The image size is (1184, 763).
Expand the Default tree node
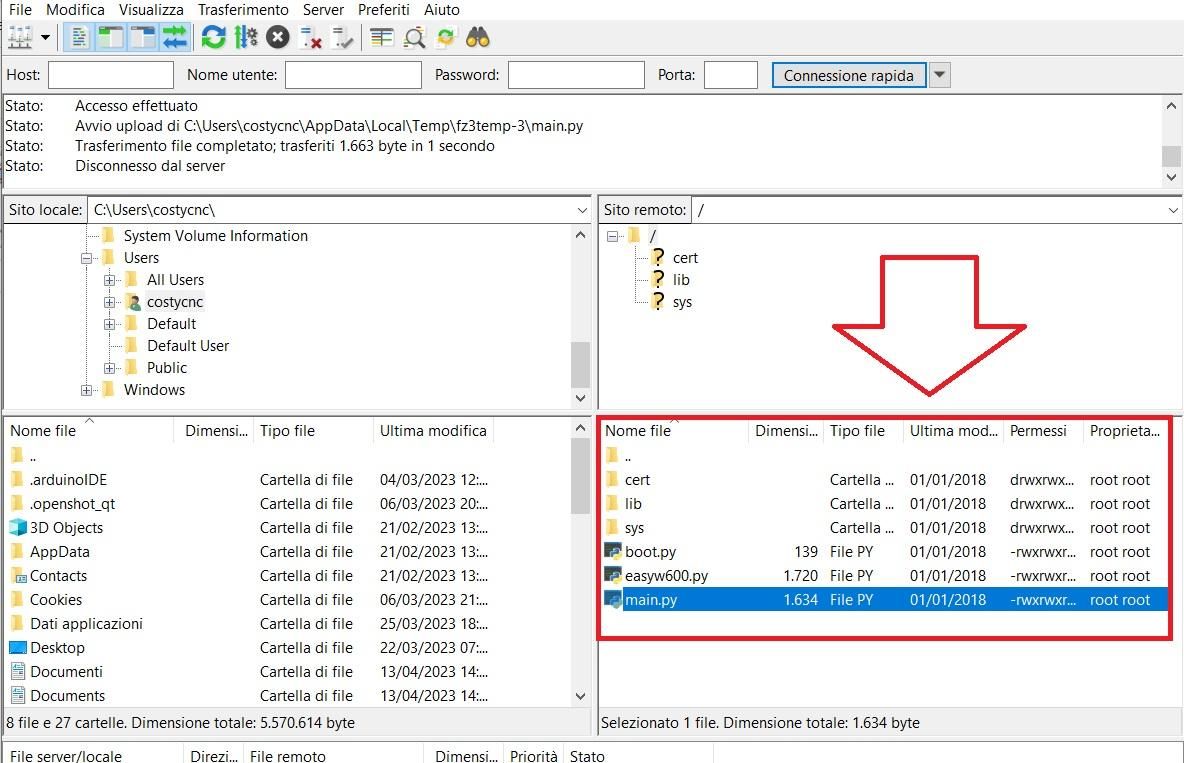[x=109, y=324]
